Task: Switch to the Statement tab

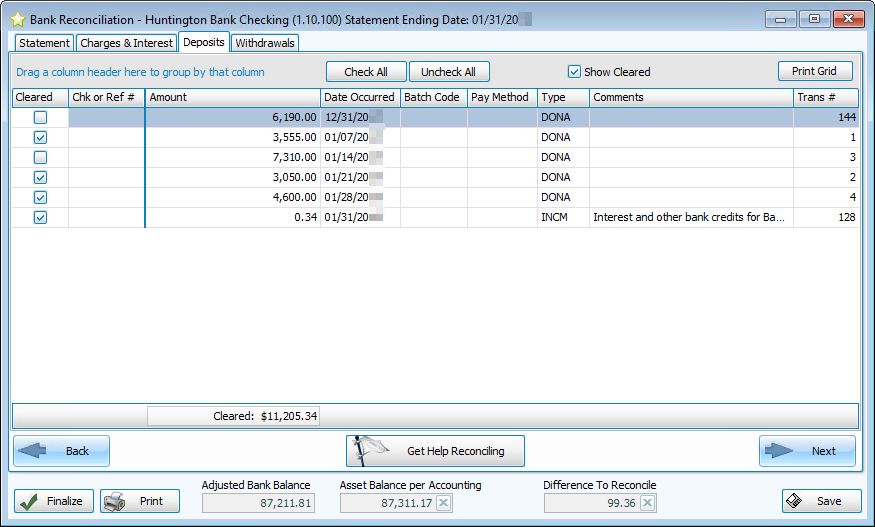Action: [x=44, y=43]
